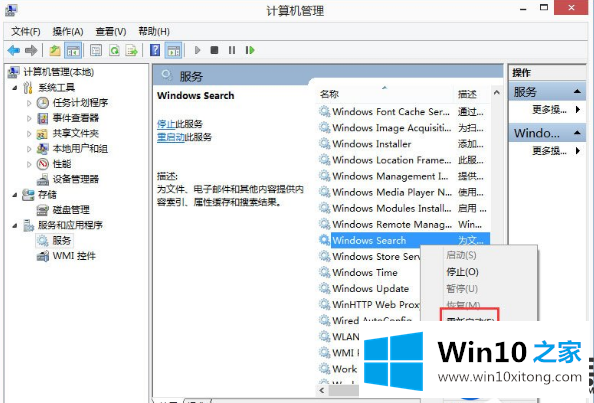Select 性能 tree node
This screenshot has height=403, width=594.
[x=62, y=164]
